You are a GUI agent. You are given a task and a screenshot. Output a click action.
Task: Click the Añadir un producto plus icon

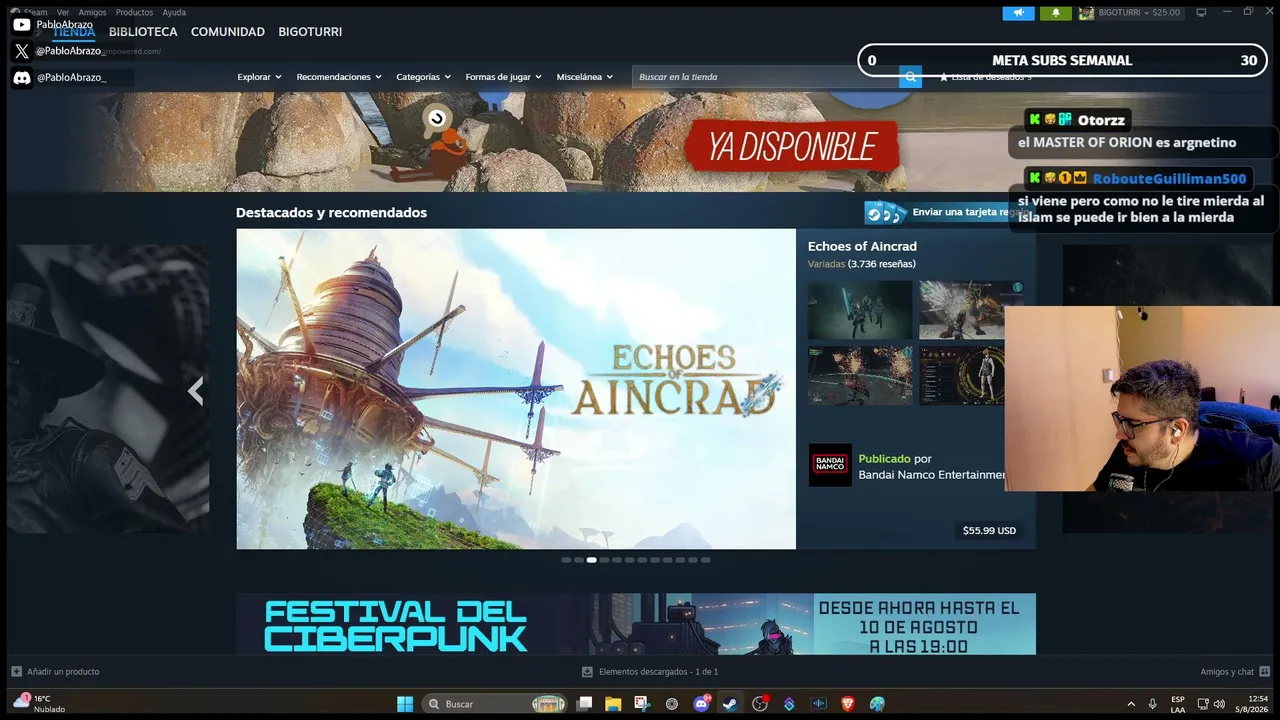(x=16, y=672)
